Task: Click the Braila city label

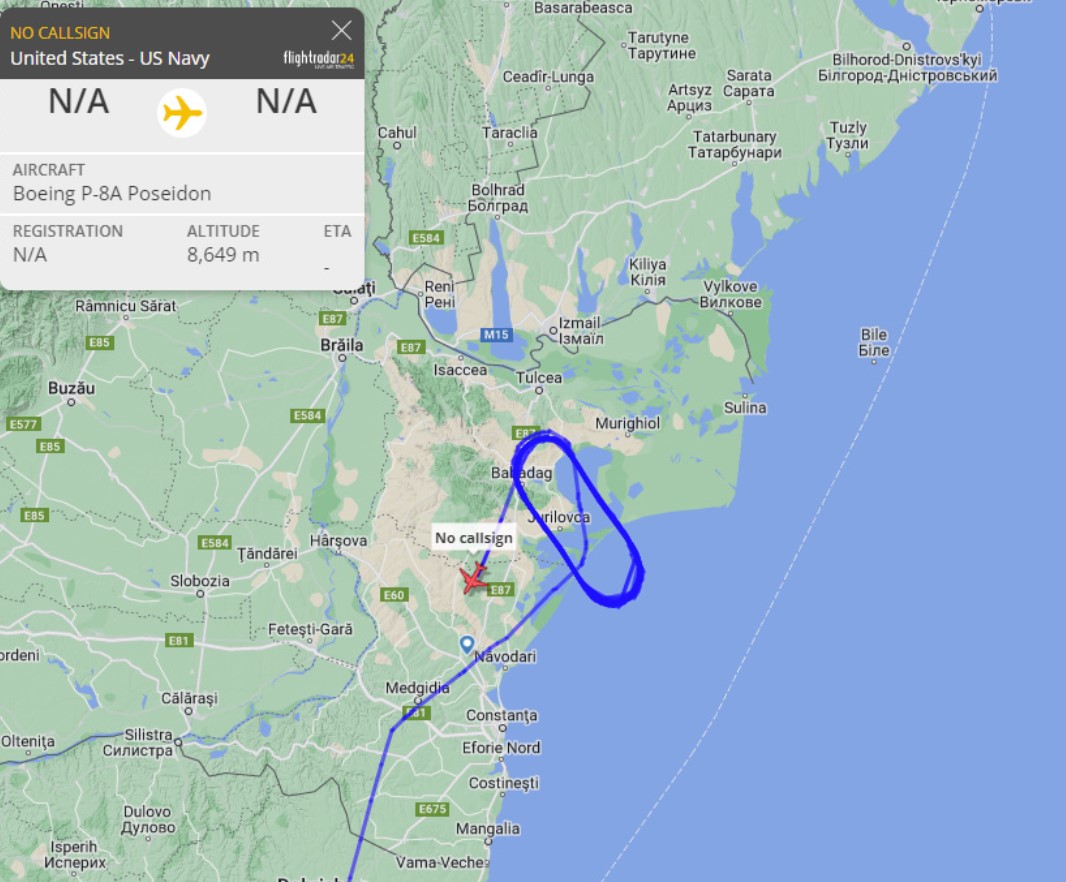Action: [342, 345]
